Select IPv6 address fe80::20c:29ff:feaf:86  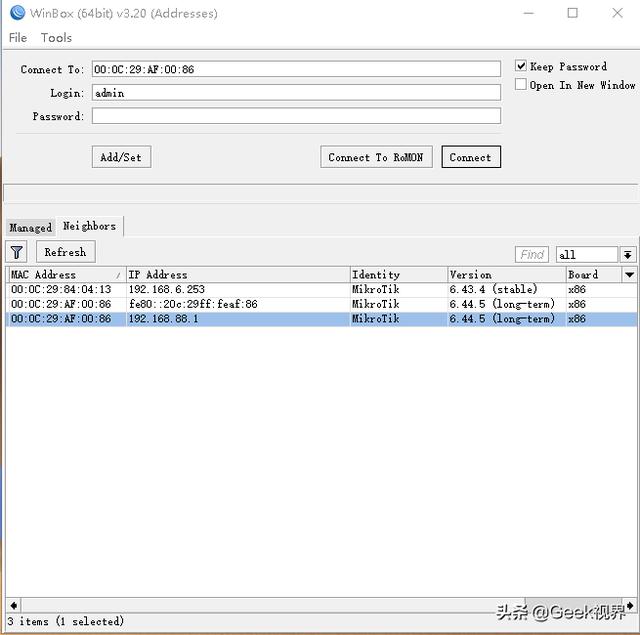(x=193, y=304)
